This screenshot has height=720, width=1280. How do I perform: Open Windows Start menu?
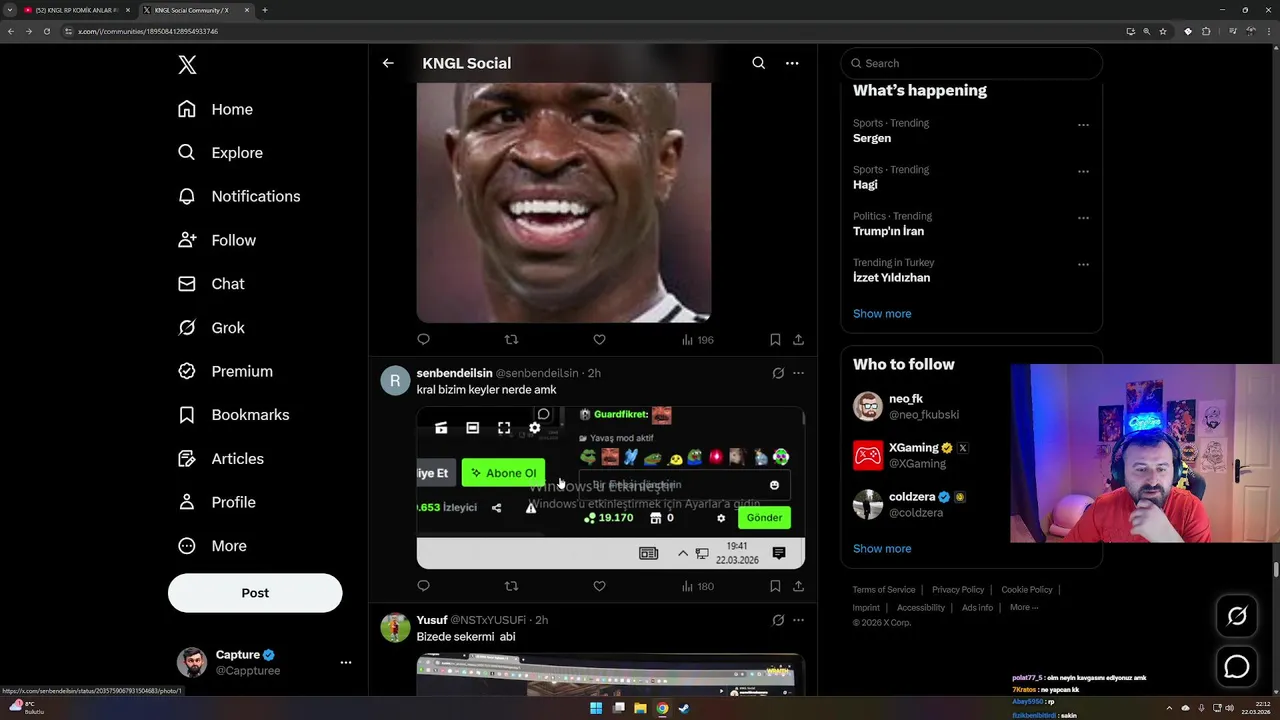pos(596,708)
